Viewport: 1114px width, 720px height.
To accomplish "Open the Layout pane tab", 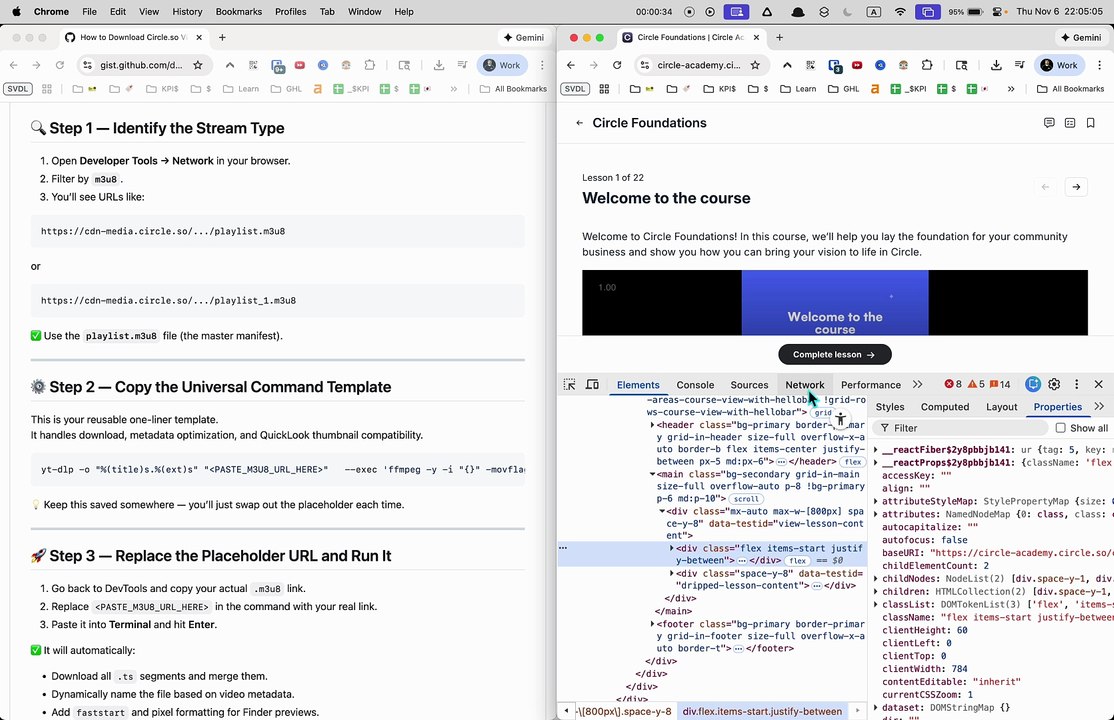I will [1001, 407].
